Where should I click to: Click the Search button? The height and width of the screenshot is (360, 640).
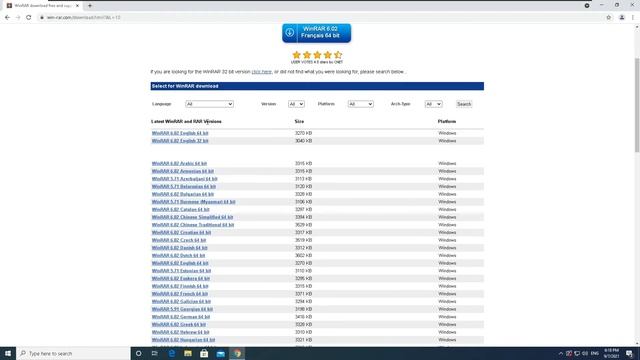tap(464, 104)
